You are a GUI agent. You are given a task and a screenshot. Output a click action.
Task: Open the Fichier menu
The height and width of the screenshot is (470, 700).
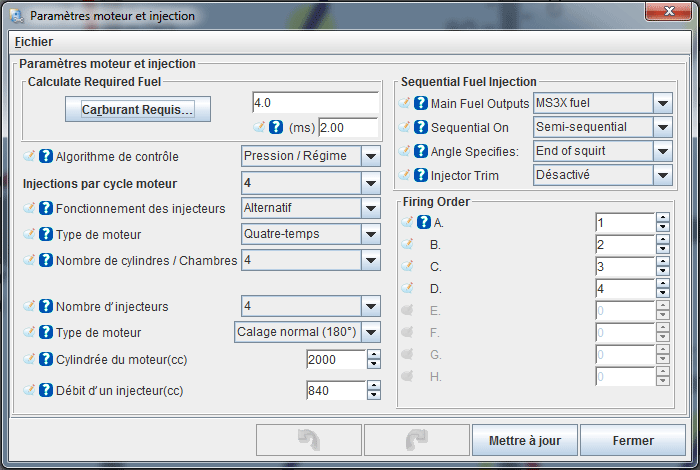34,42
